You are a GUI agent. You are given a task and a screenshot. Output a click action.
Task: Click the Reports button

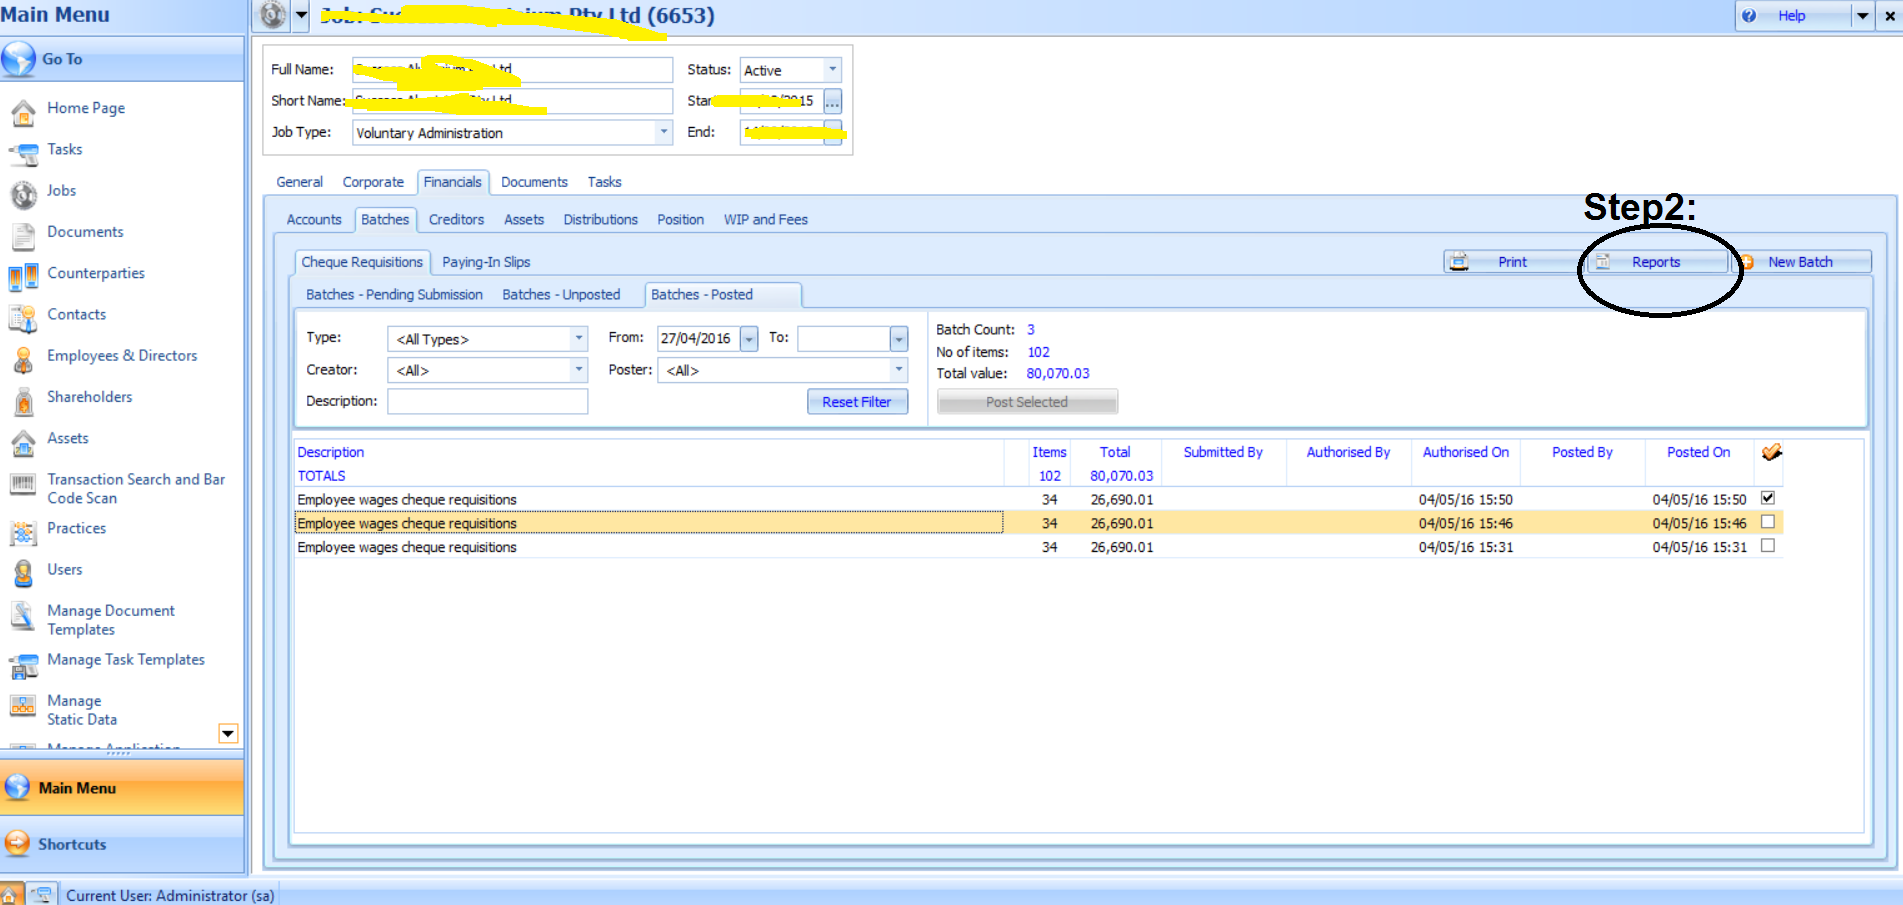click(x=1655, y=262)
